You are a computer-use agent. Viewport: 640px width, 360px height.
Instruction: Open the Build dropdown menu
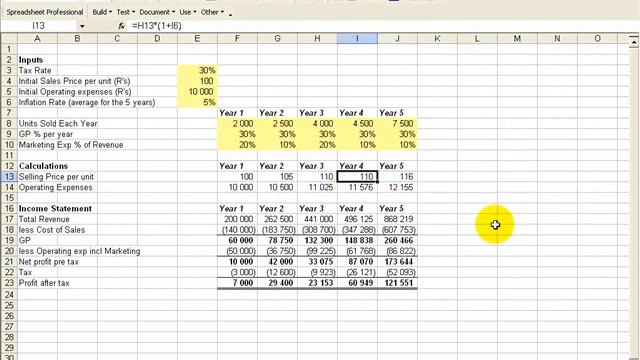click(x=102, y=12)
